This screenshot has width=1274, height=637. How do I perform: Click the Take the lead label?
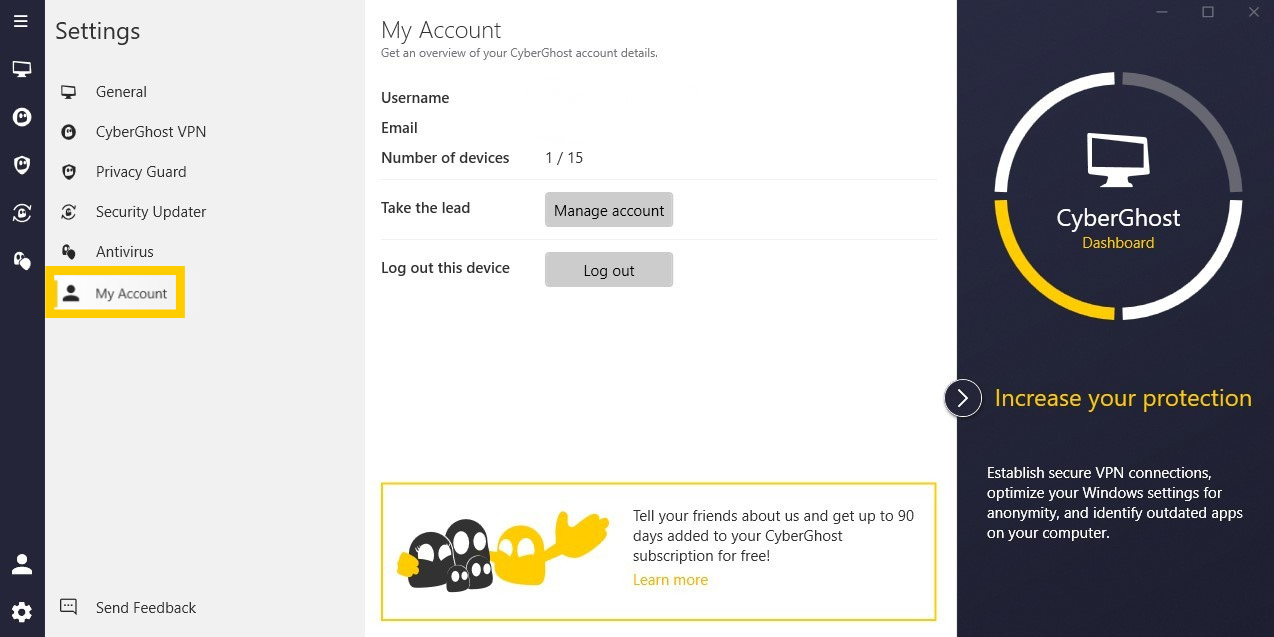tap(425, 208)
